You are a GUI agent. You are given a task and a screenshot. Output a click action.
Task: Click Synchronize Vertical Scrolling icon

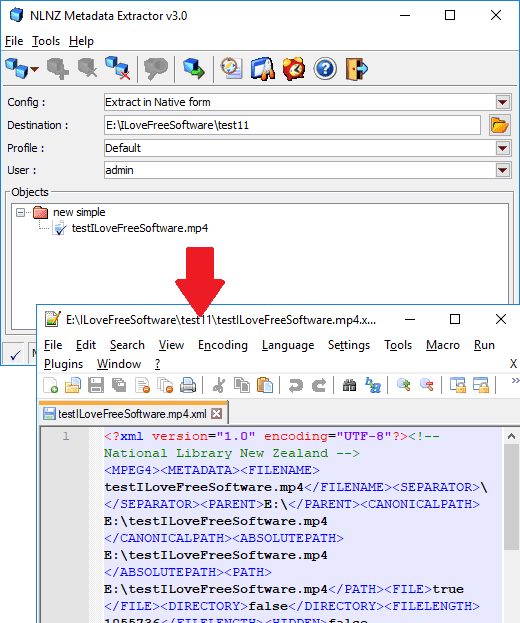pyautogui.click(x=458, y=385)
